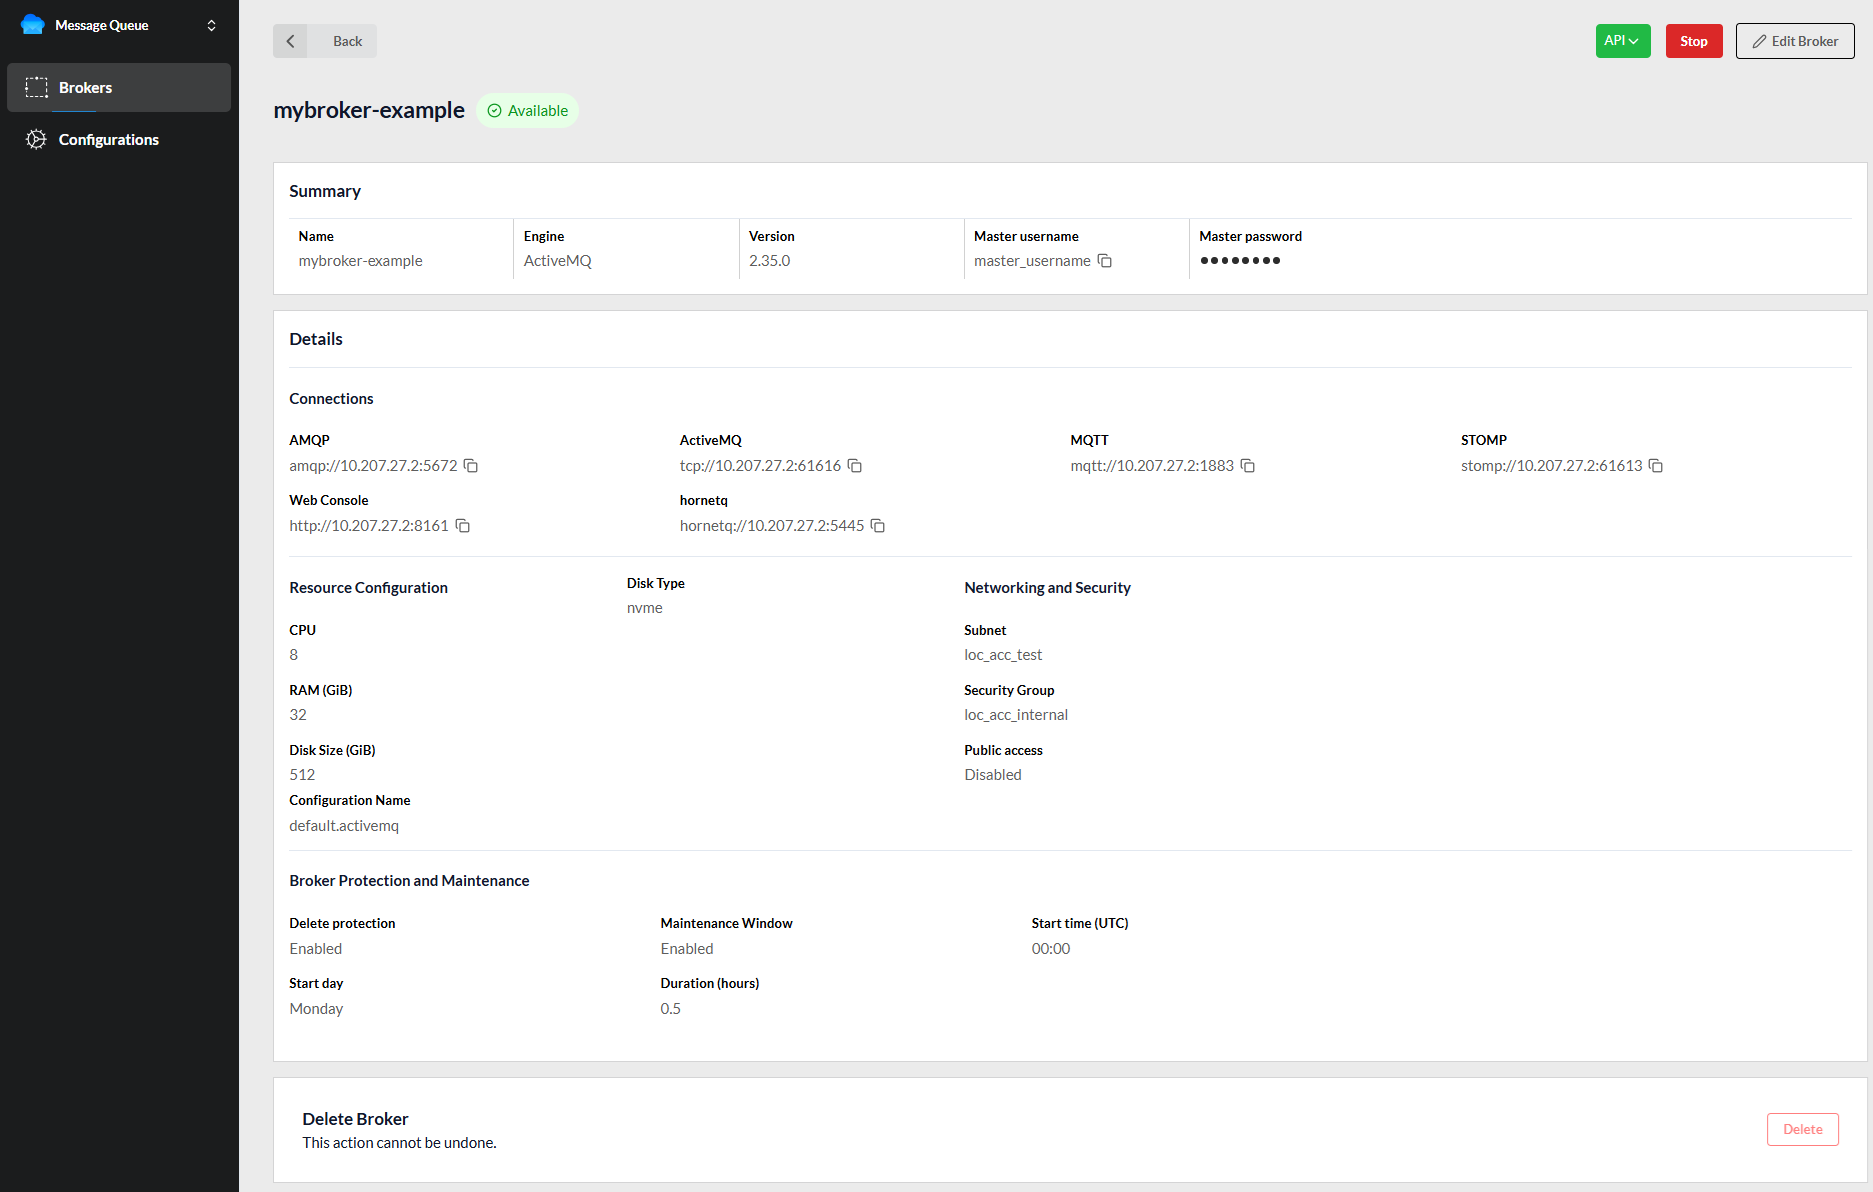1873x1192 pixels.
Task: Expand the API dropdown menu
Action: tap(1622, 41)
